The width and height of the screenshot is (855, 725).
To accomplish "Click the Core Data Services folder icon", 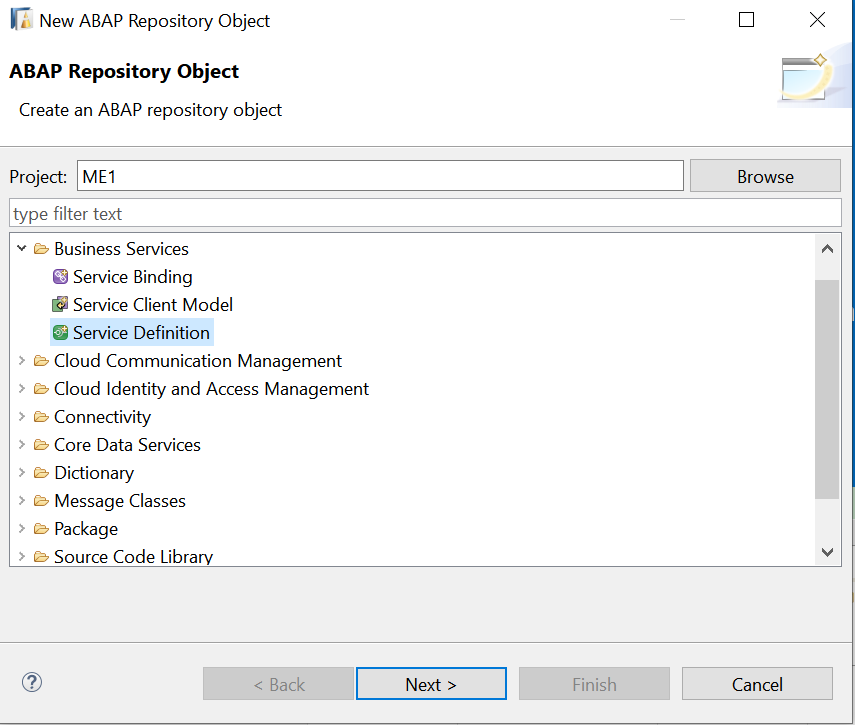I will point(41,445).
